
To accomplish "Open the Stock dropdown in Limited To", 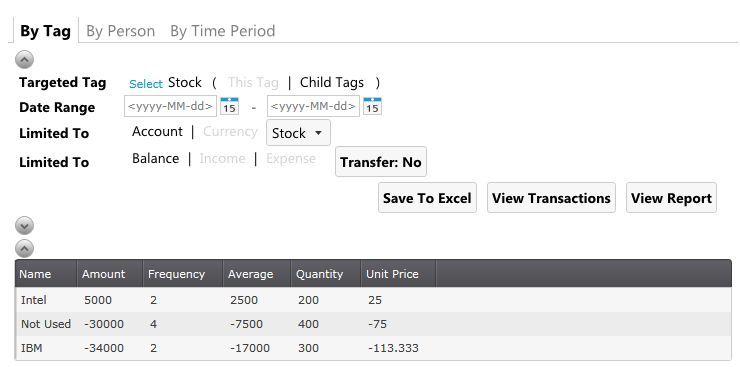I will click(298, 133).
